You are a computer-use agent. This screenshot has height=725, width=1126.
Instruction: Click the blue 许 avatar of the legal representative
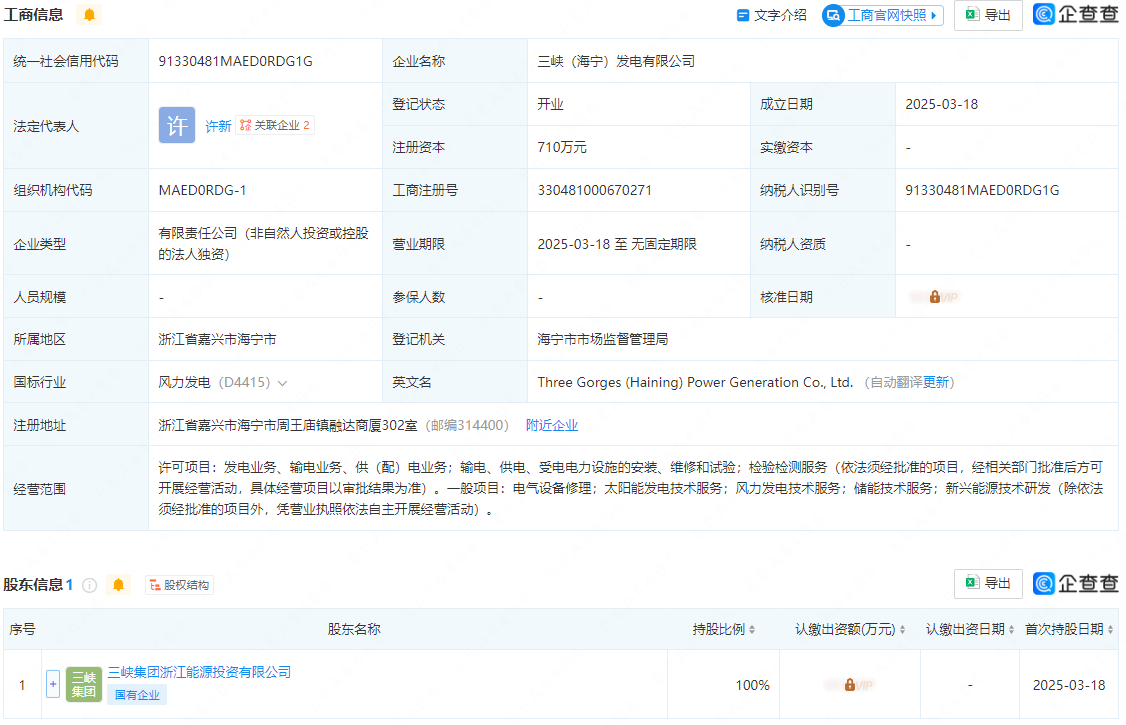(177, 125)
